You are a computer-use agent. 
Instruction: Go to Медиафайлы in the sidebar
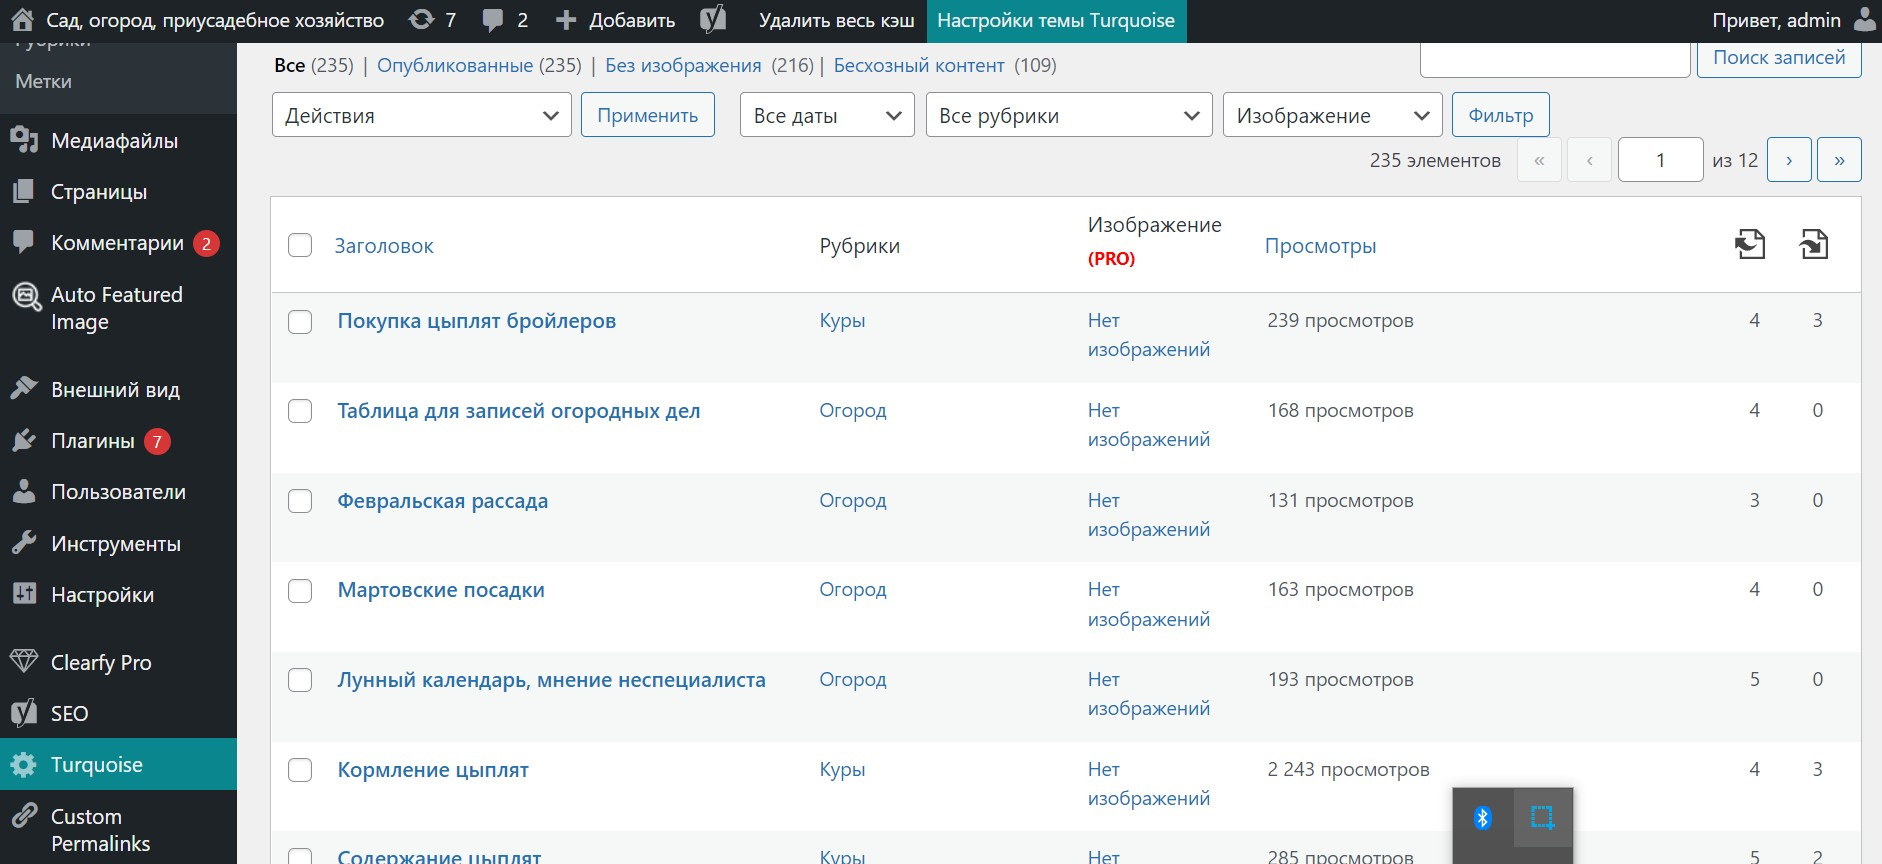tap(114, 141)
